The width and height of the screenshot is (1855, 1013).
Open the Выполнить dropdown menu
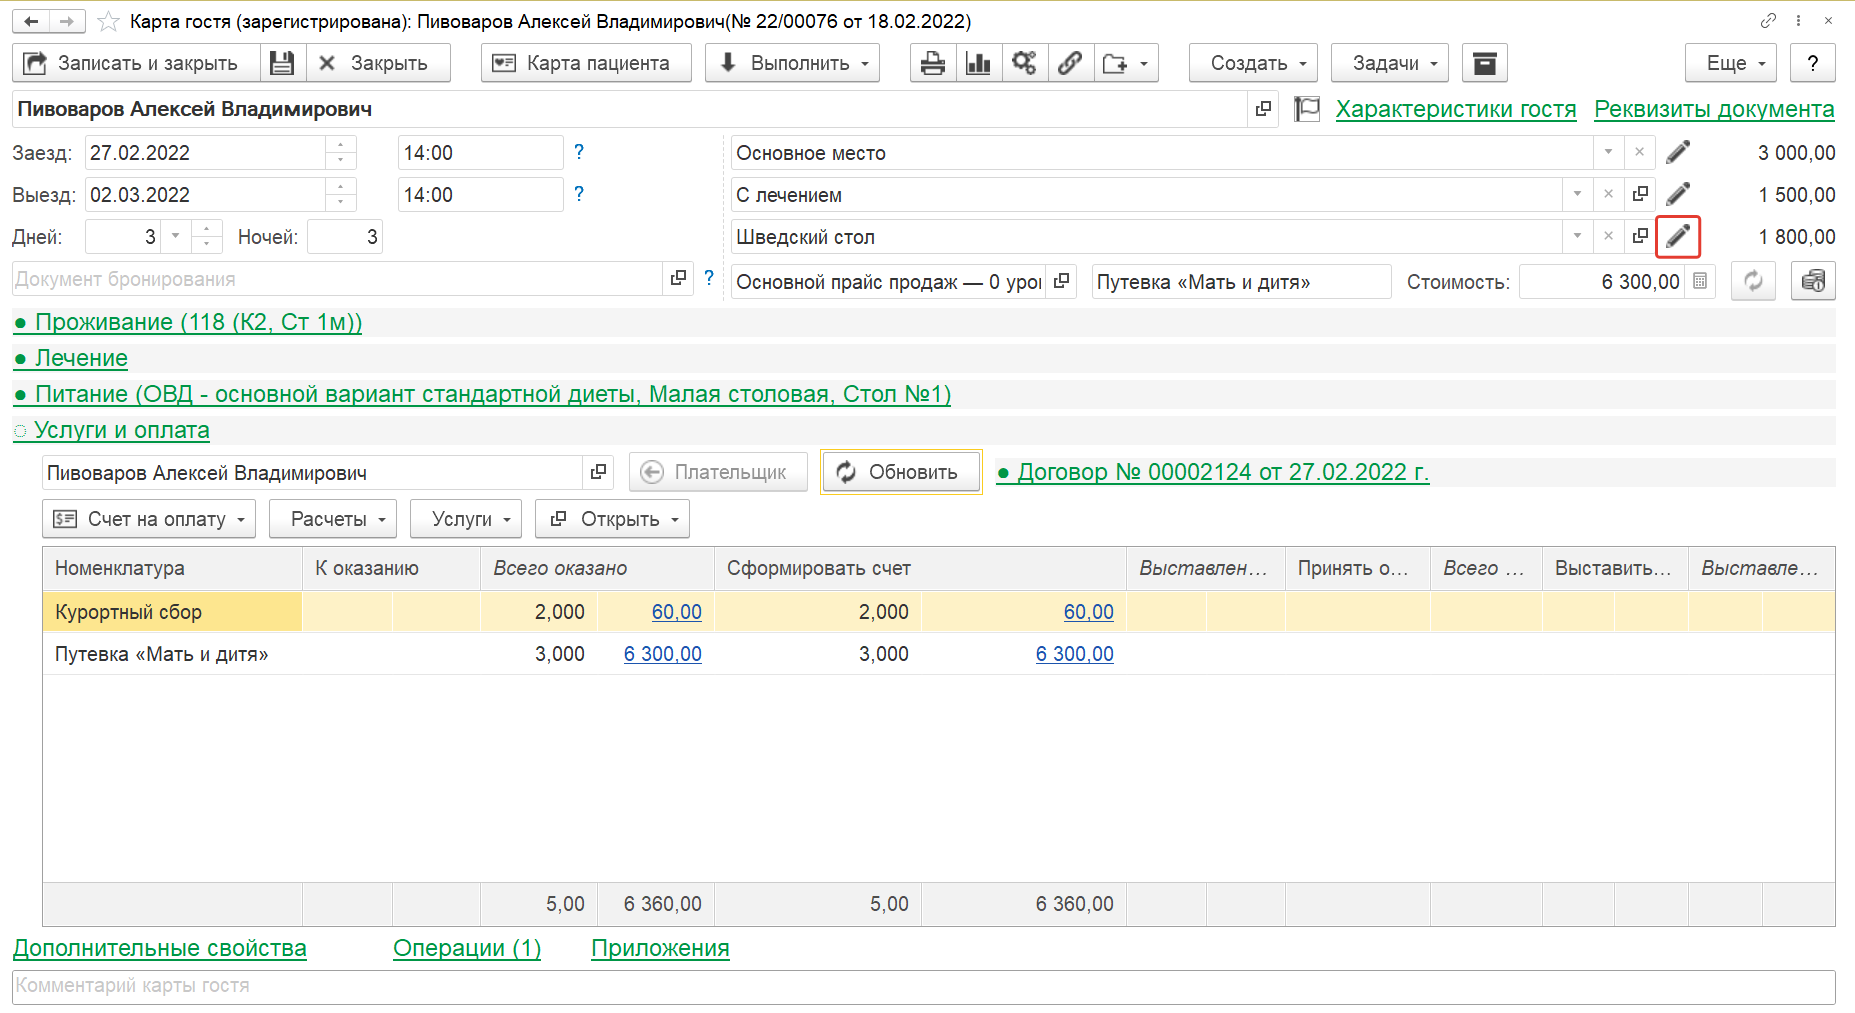pyautogui.click(x=792, y=63)
